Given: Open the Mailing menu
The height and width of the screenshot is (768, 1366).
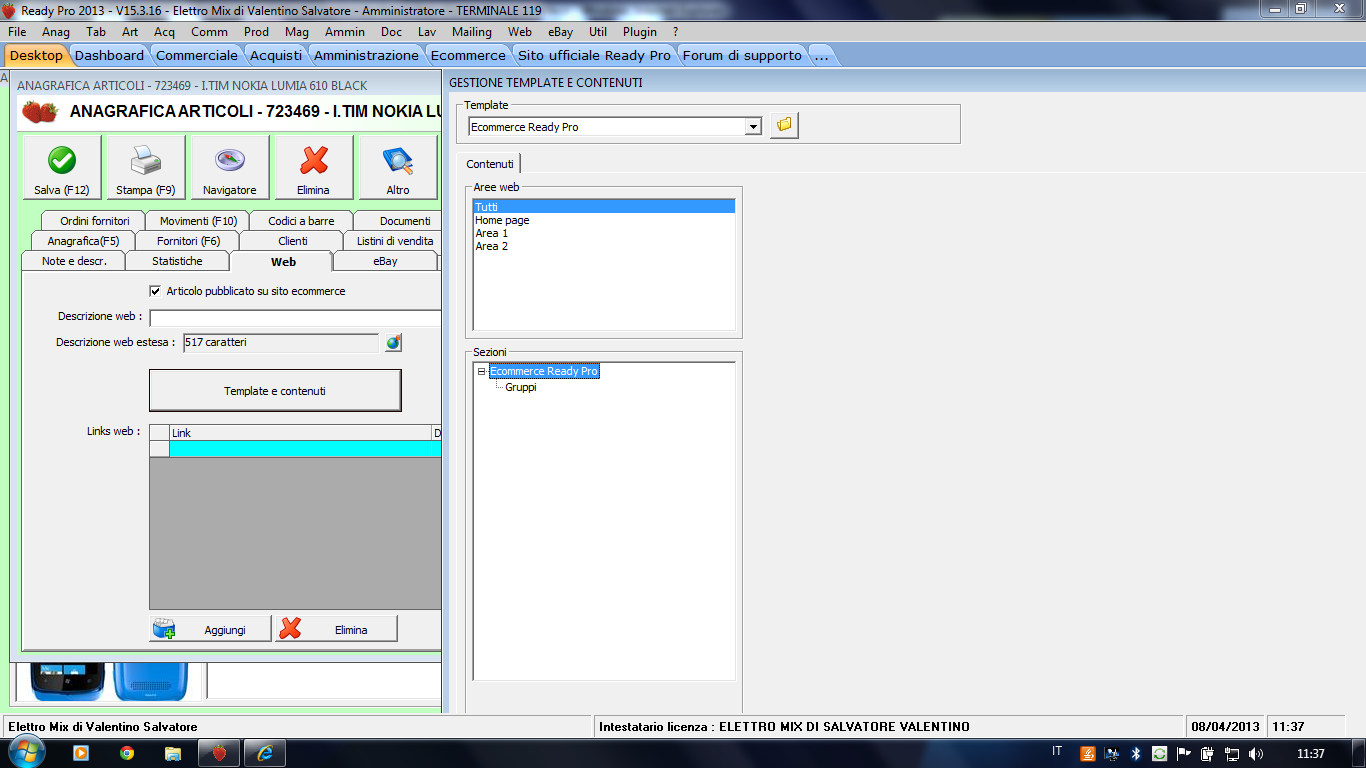Looking at the screenshot, I should click(x=472, y=32).
